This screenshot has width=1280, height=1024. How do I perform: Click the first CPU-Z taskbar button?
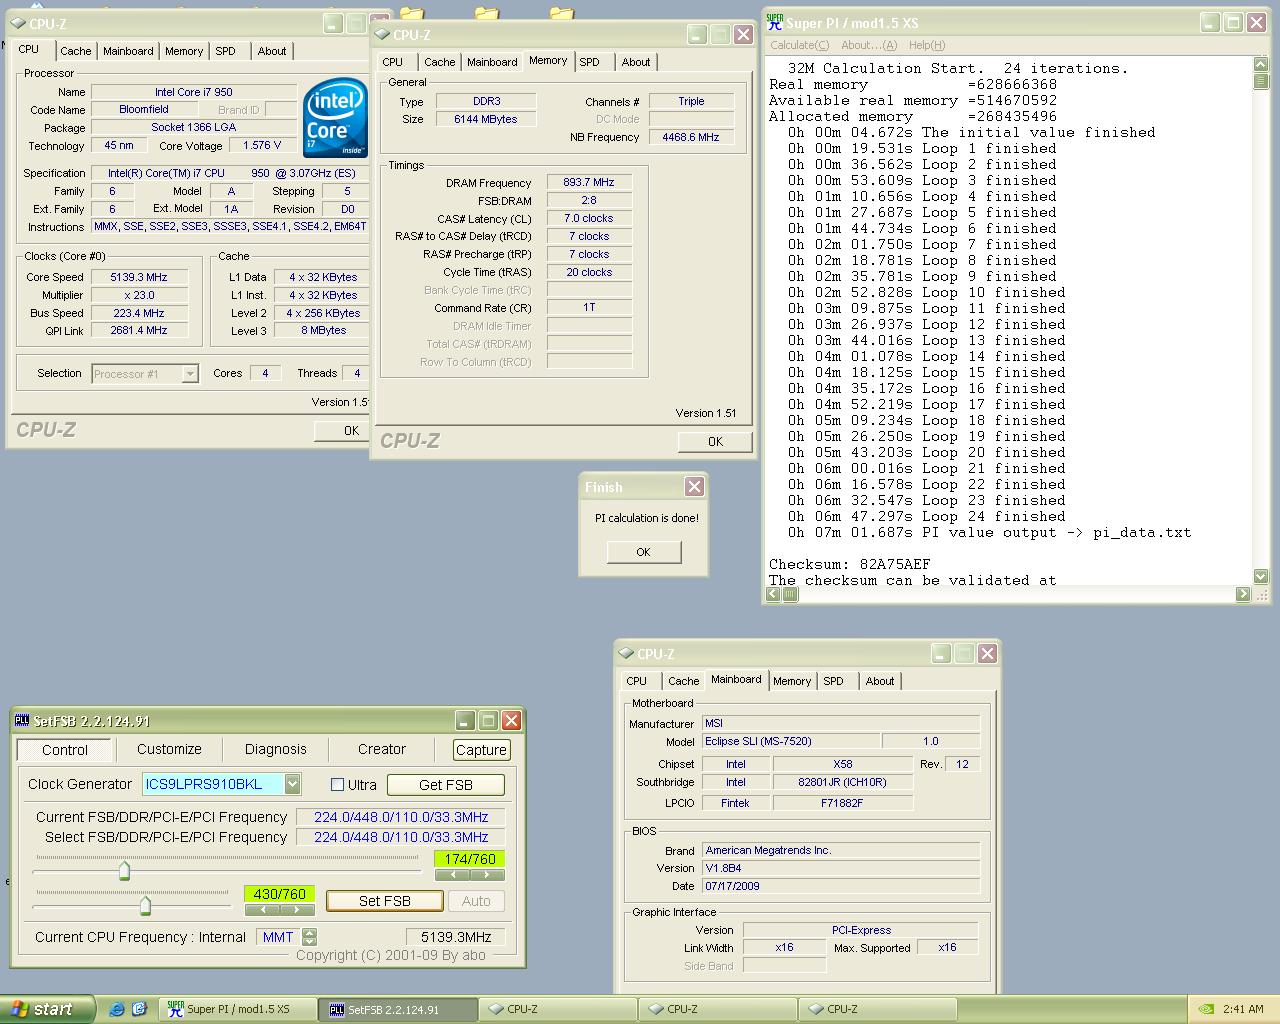pos(558,1009)
